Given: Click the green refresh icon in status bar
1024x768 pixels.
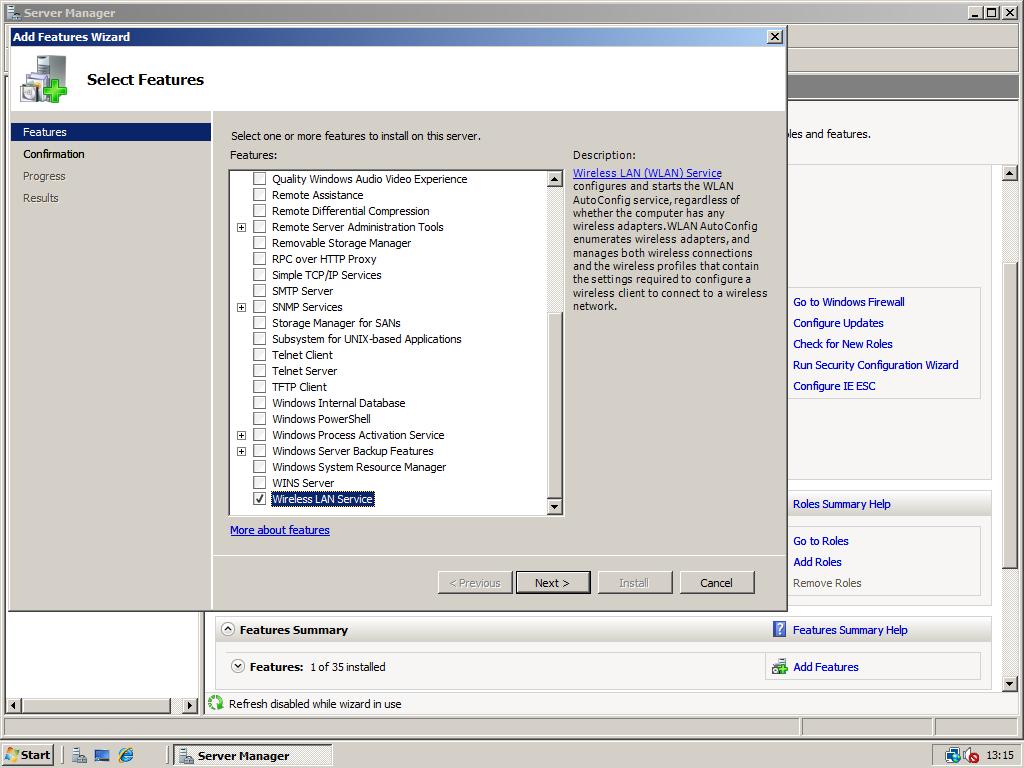Looking at the screenshot, I should point(216,703).
